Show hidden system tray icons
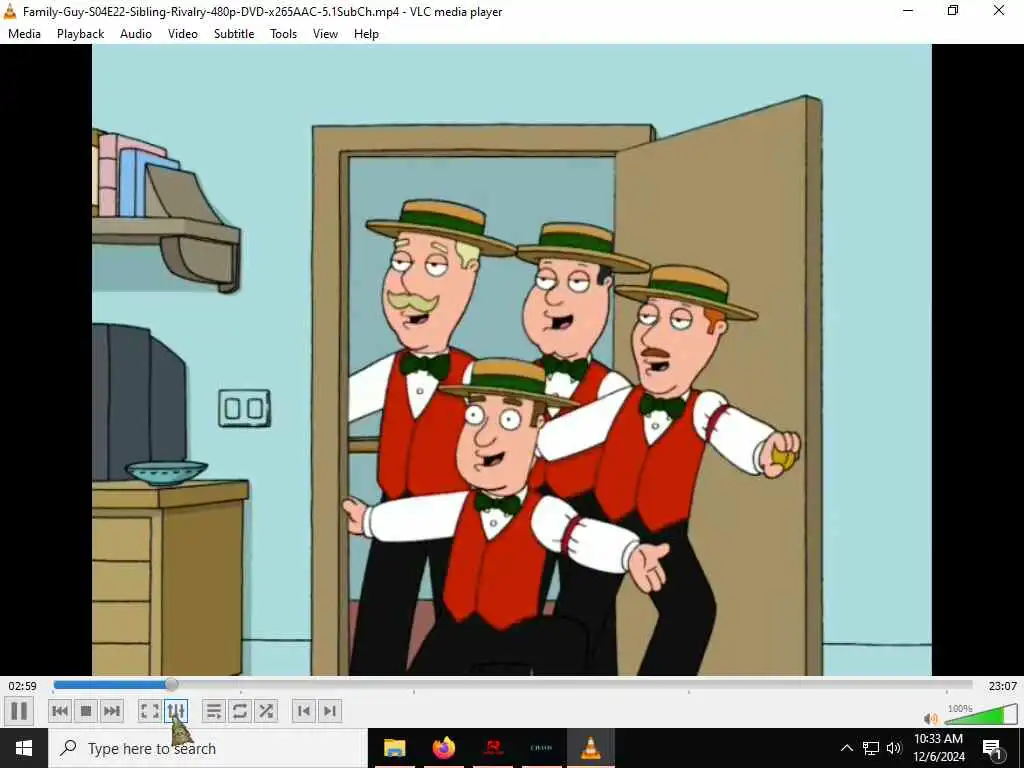The image size is (1024, 768). [x=846, y=748]
